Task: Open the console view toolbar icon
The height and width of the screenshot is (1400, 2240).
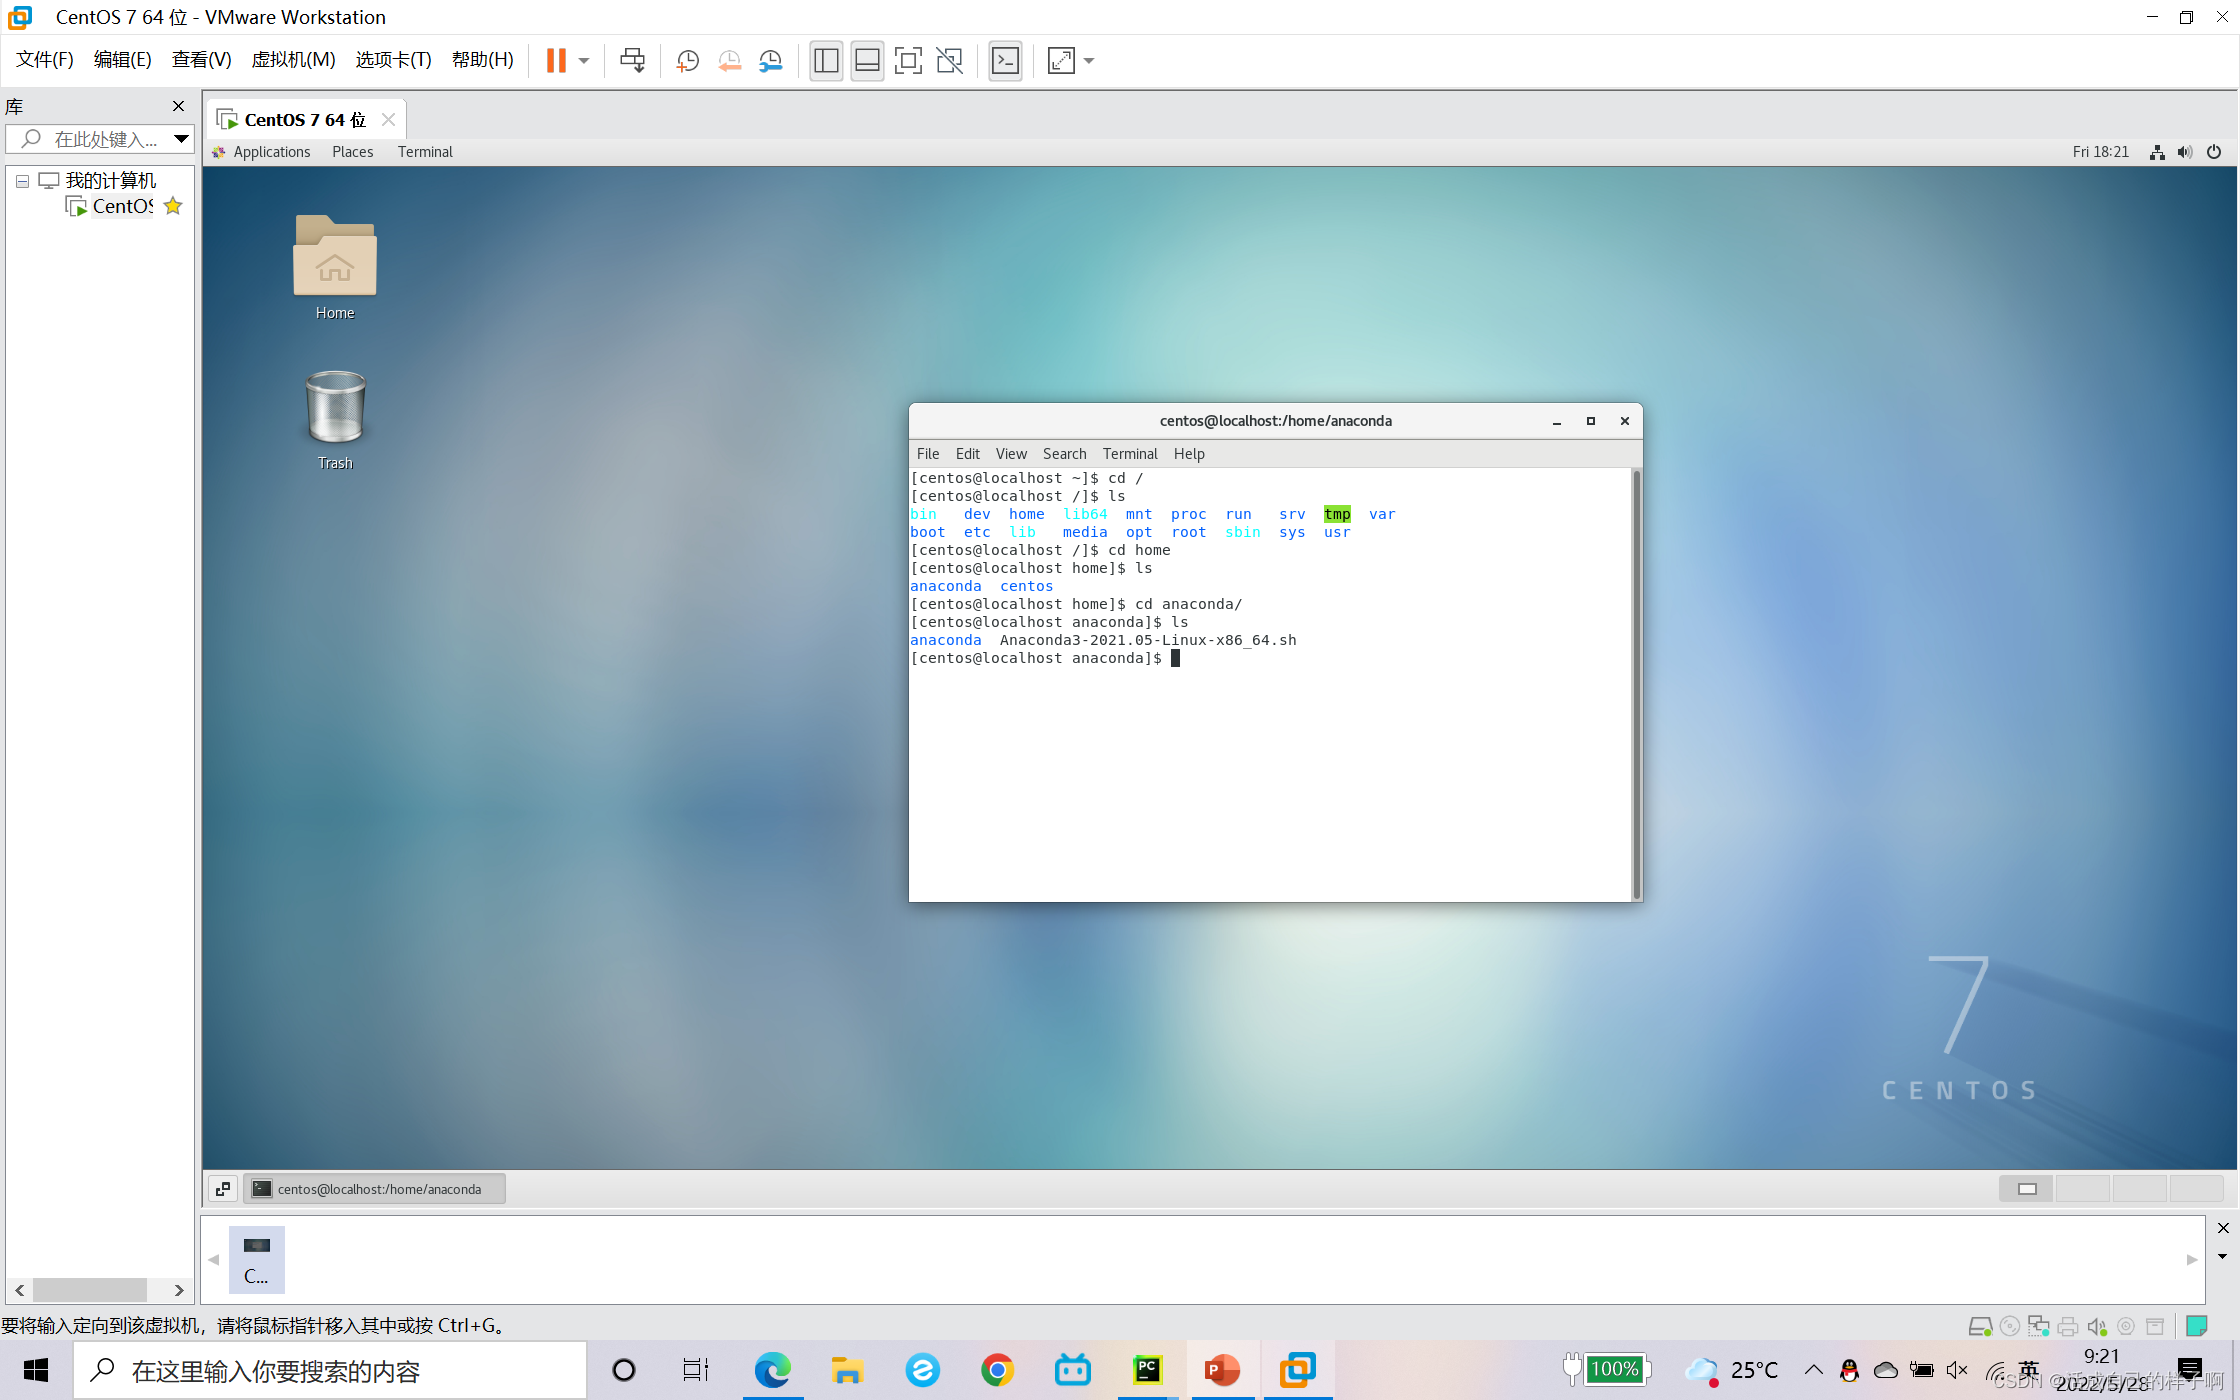Action: (1005, 61)
